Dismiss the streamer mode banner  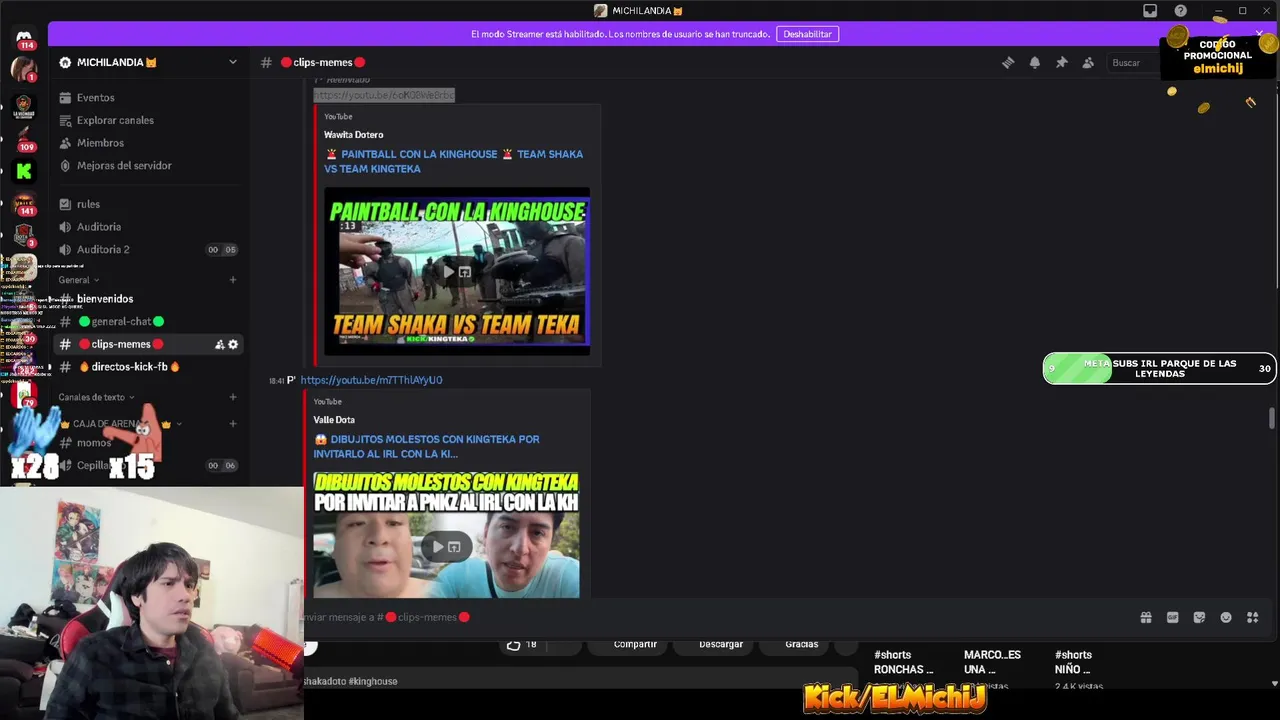point(1259,34)
